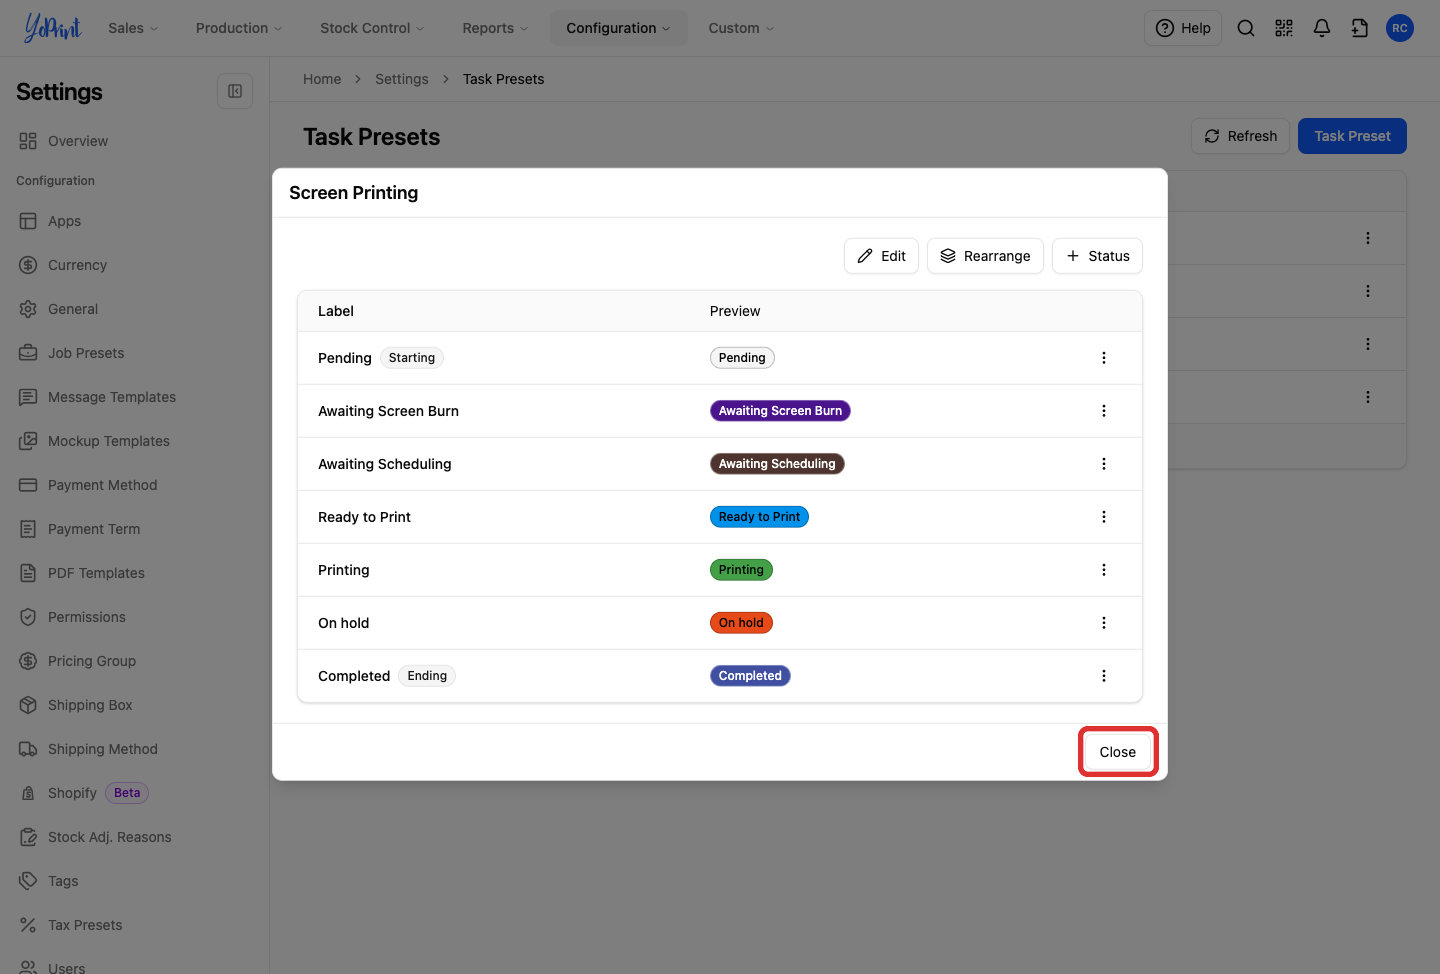Go to Settings breadcrumb
The image size is (1440, 974).
click(402, 79)
